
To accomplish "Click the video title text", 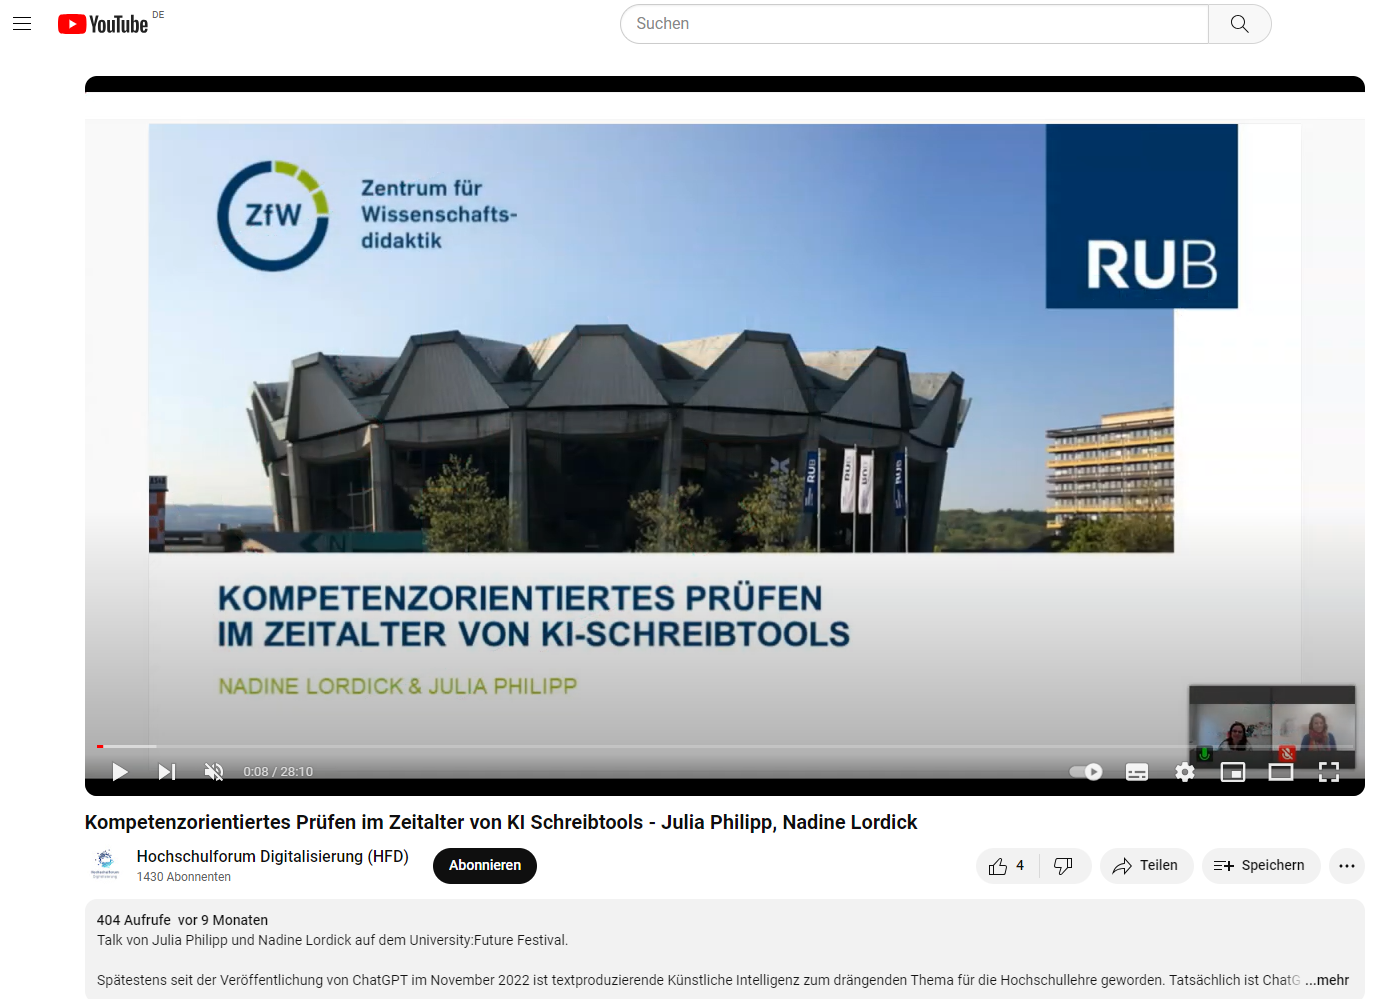I will click(501, 823).
